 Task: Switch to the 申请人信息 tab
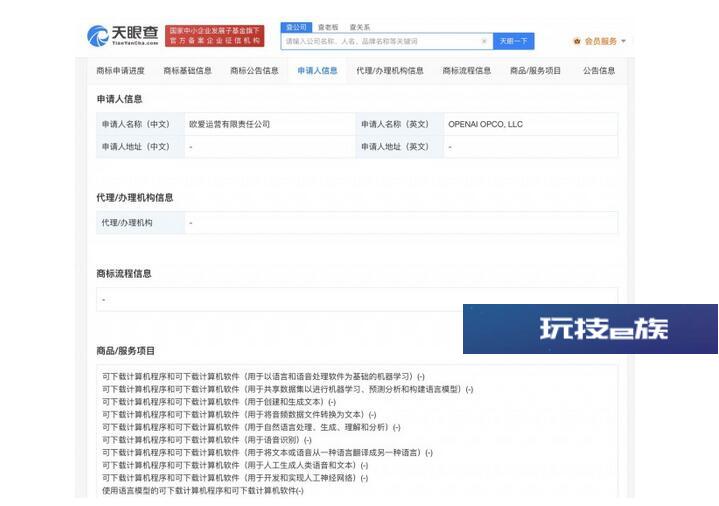point(317,71)
